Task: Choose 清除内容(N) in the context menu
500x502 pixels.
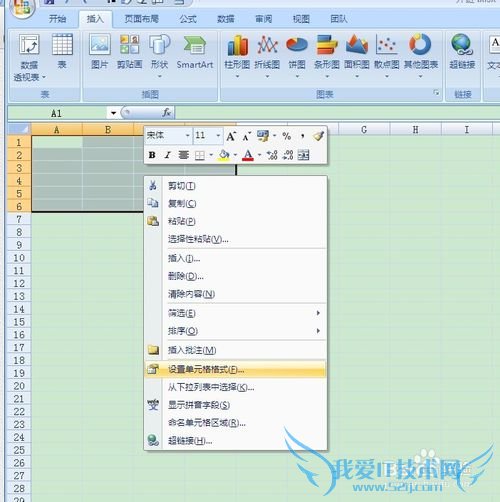Action: (236, 294)
